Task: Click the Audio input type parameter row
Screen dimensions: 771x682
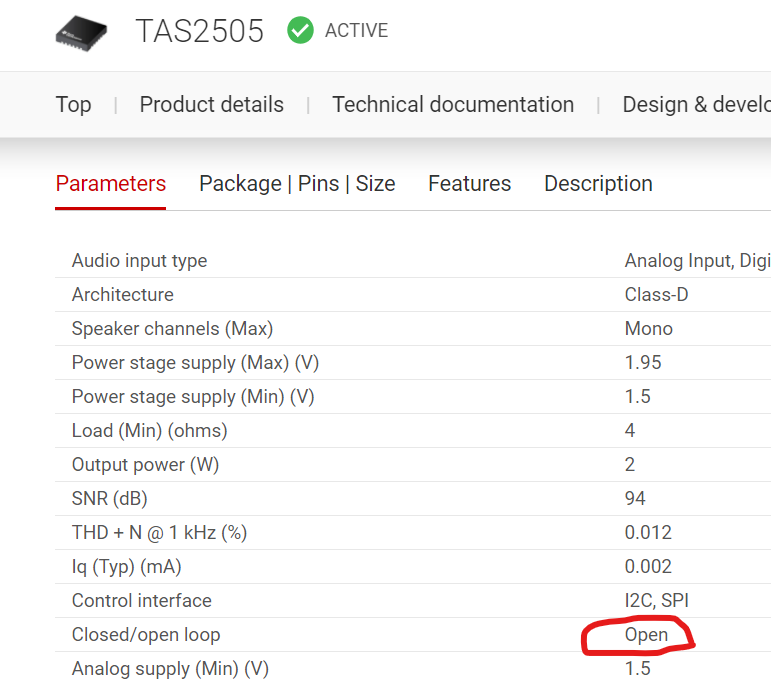Action: pyautogui.click(x=413, y=261)
